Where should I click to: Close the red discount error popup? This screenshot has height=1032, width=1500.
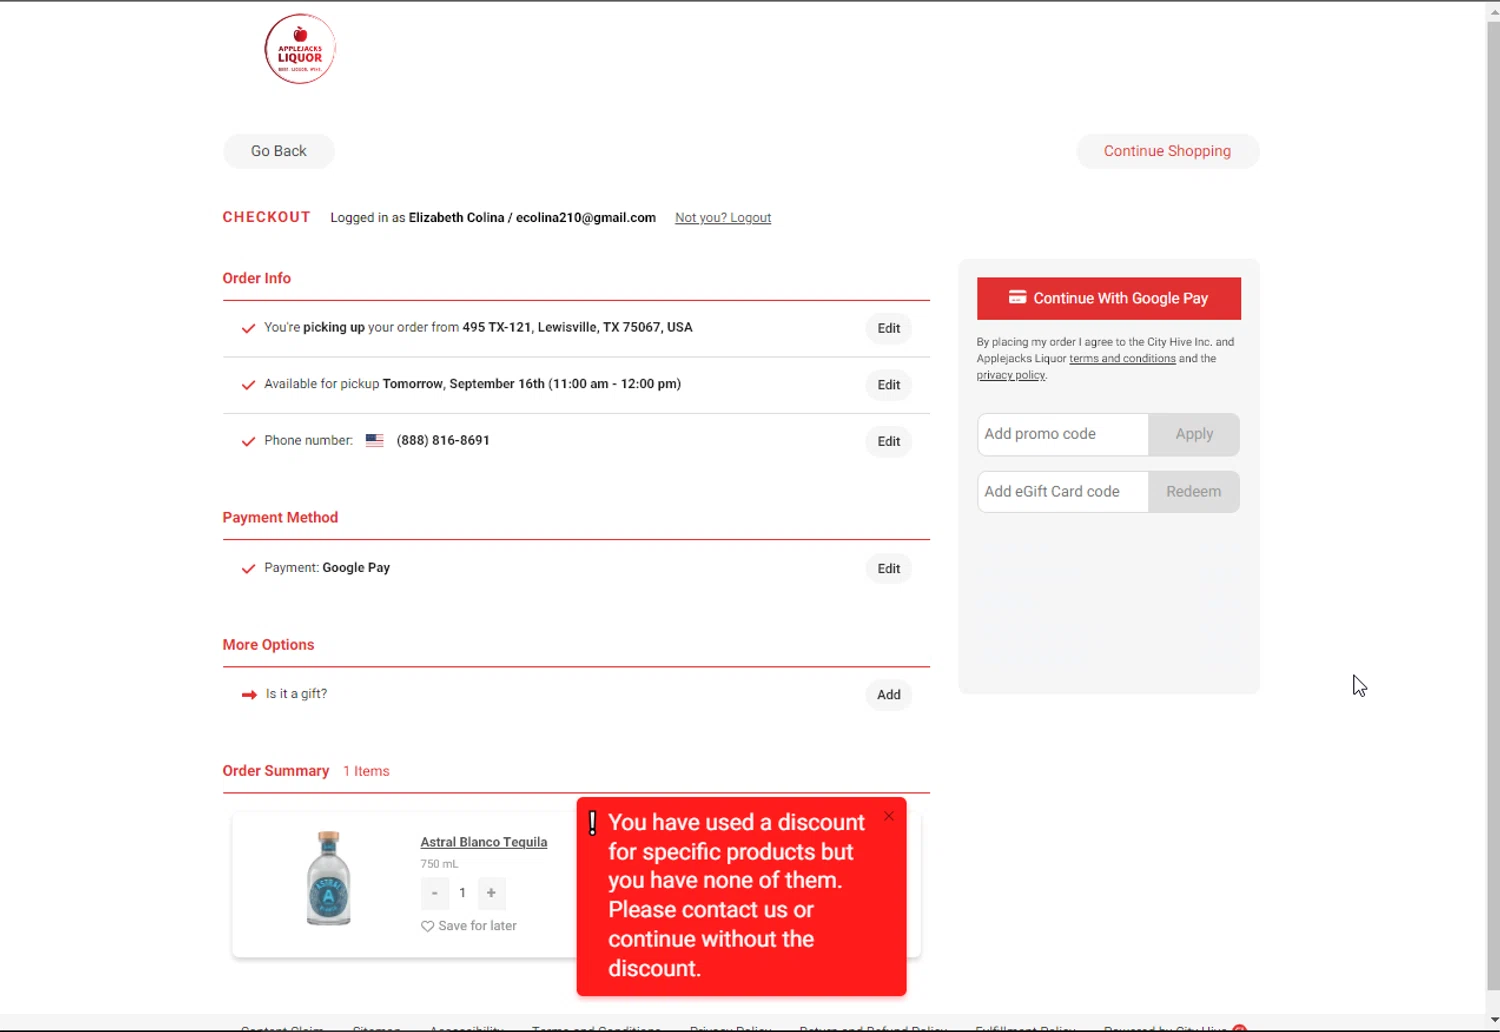pyautogui.click(x=889, y=817)
